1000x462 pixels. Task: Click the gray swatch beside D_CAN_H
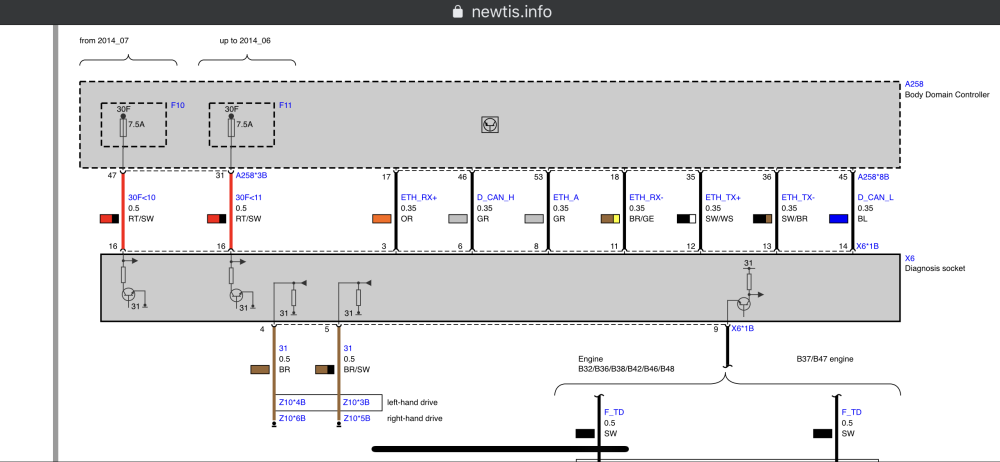(x=459, y=219)
